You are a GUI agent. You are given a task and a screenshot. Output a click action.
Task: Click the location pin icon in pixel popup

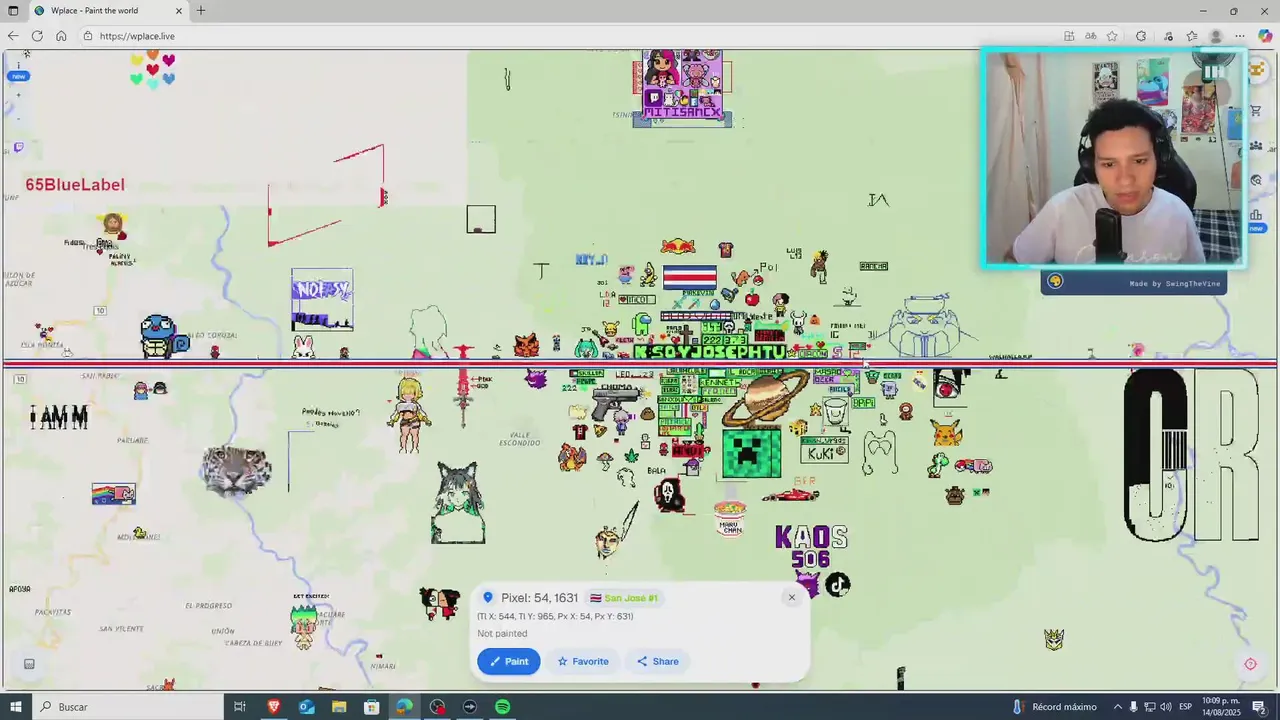488,598
